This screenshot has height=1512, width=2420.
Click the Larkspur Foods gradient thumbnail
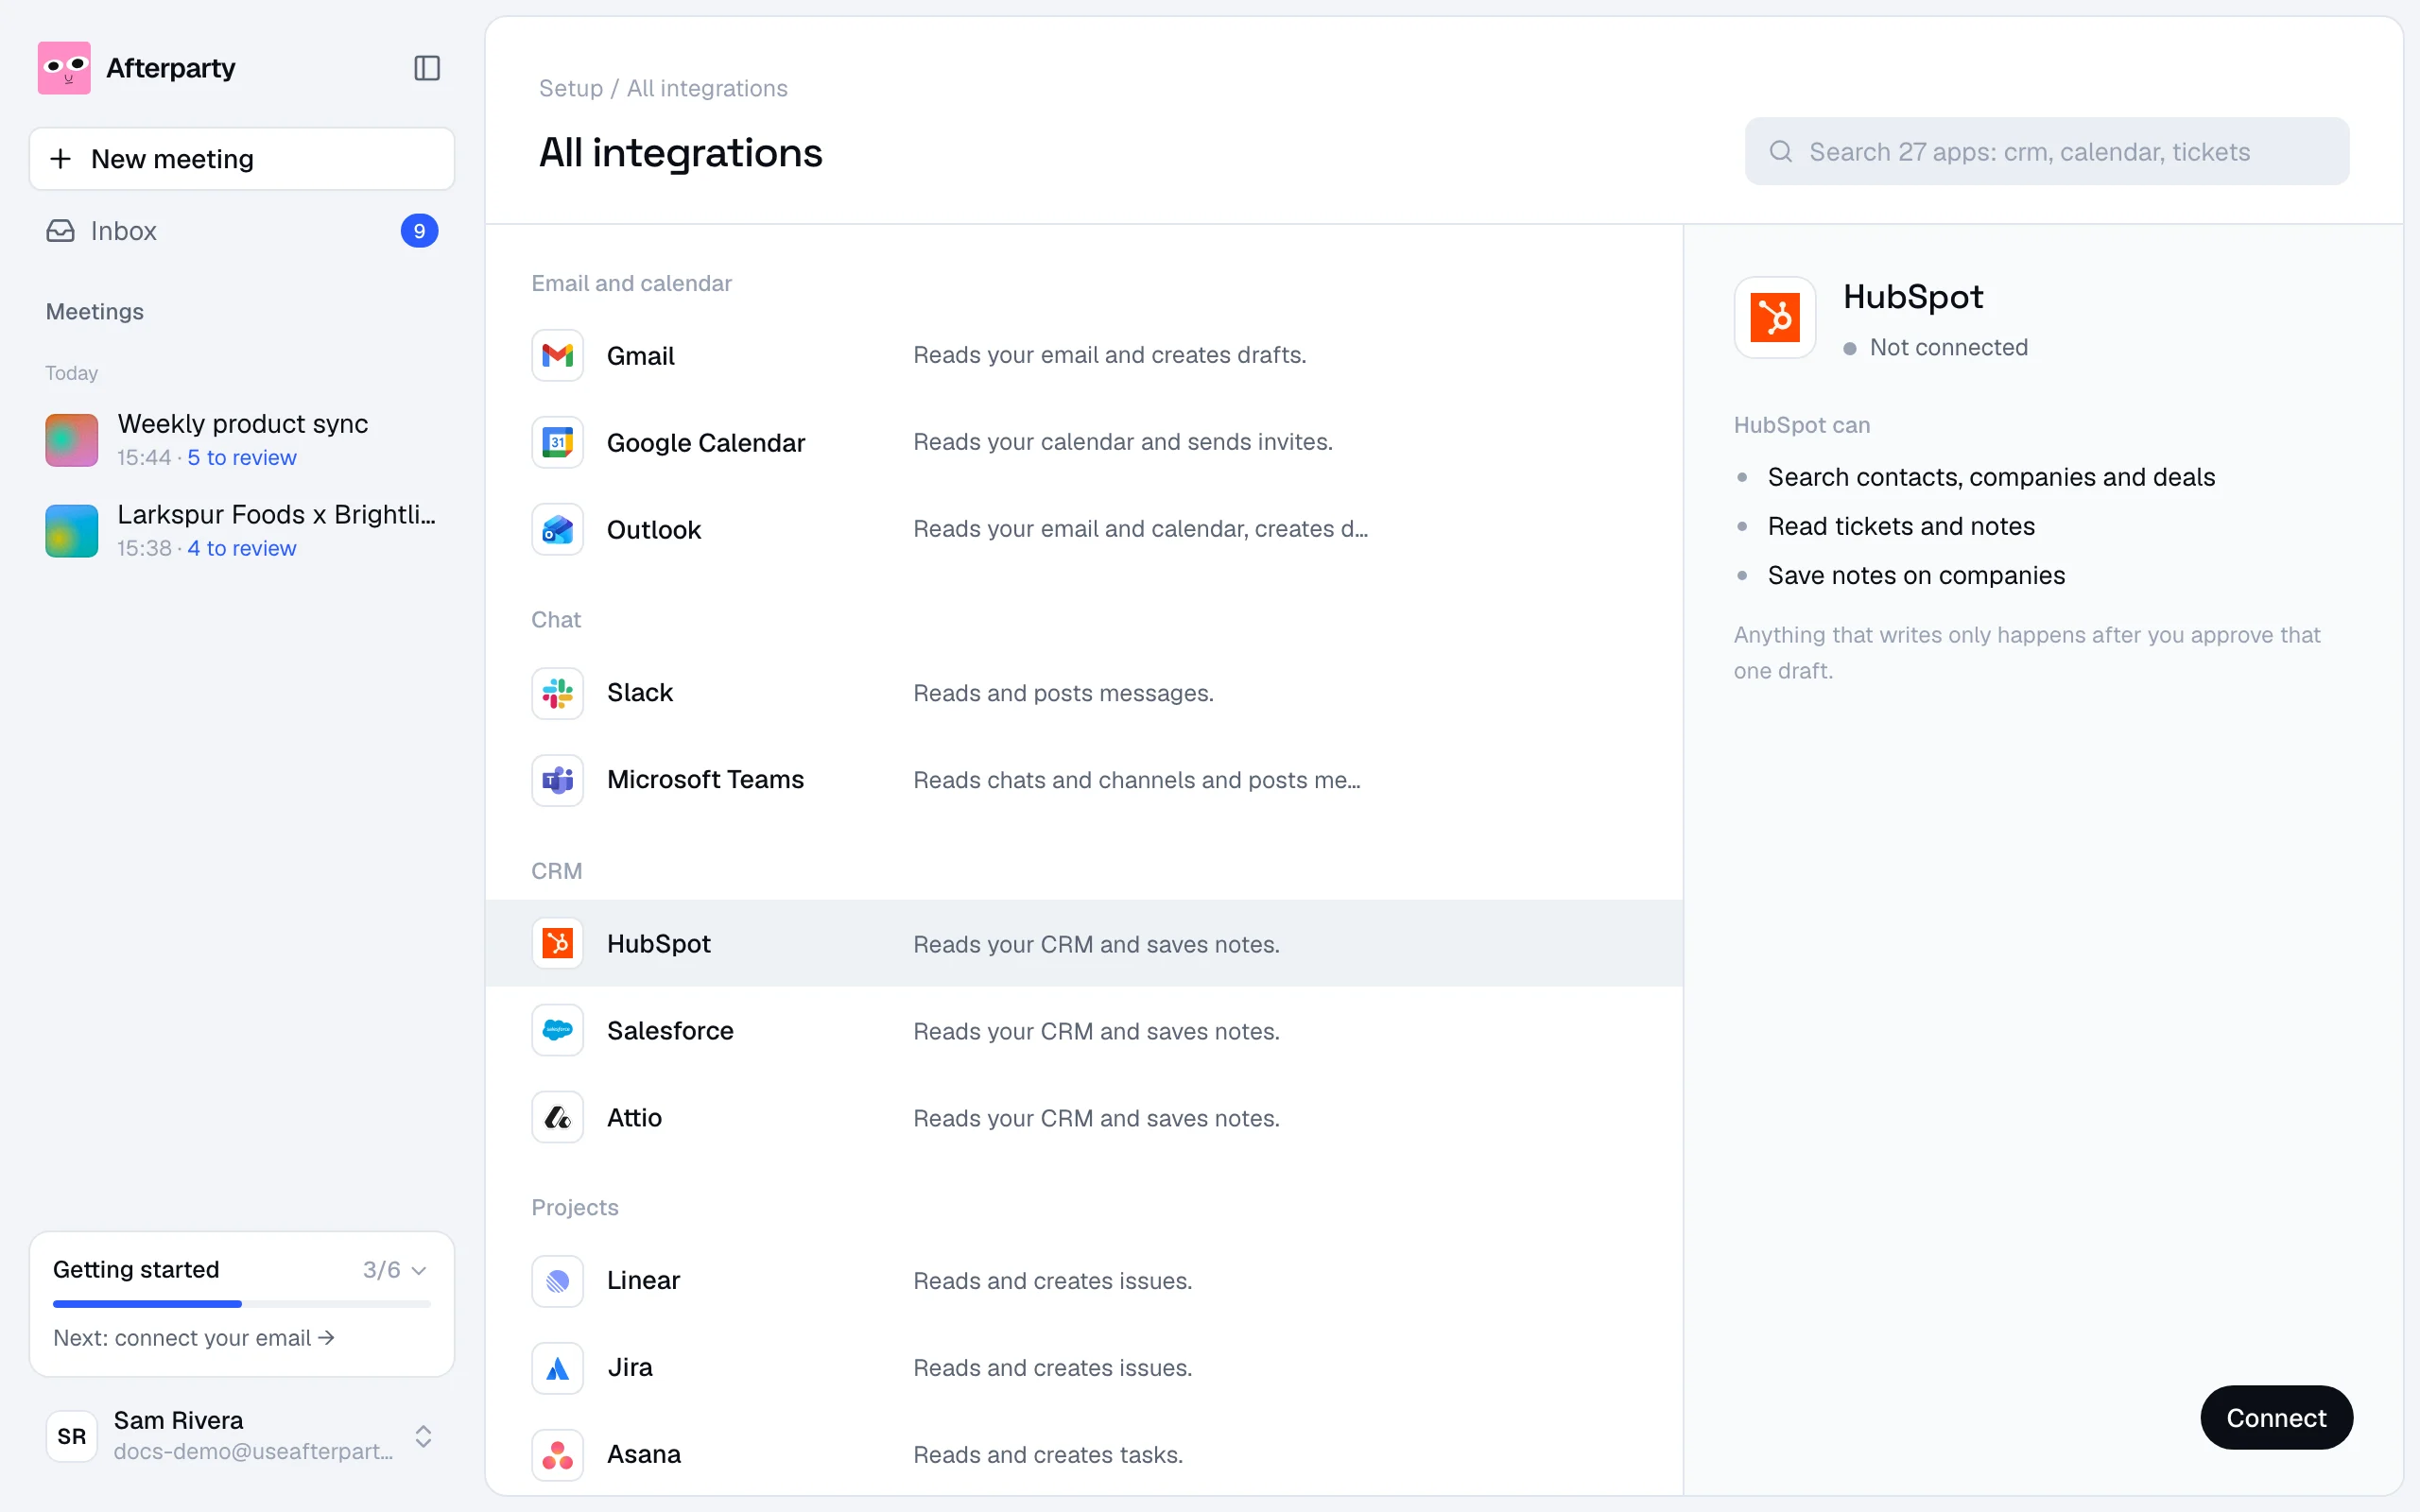pyautogui.click(x=72, y=531)
